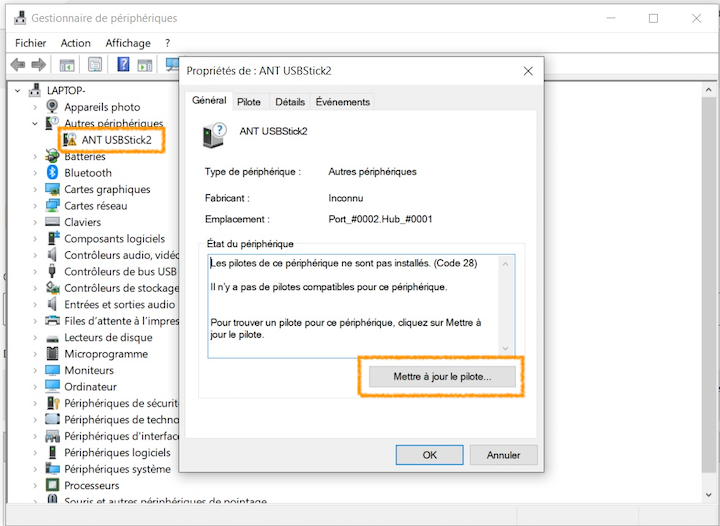
Task: Click the Ordinateur icon
Action: [52, 386]
